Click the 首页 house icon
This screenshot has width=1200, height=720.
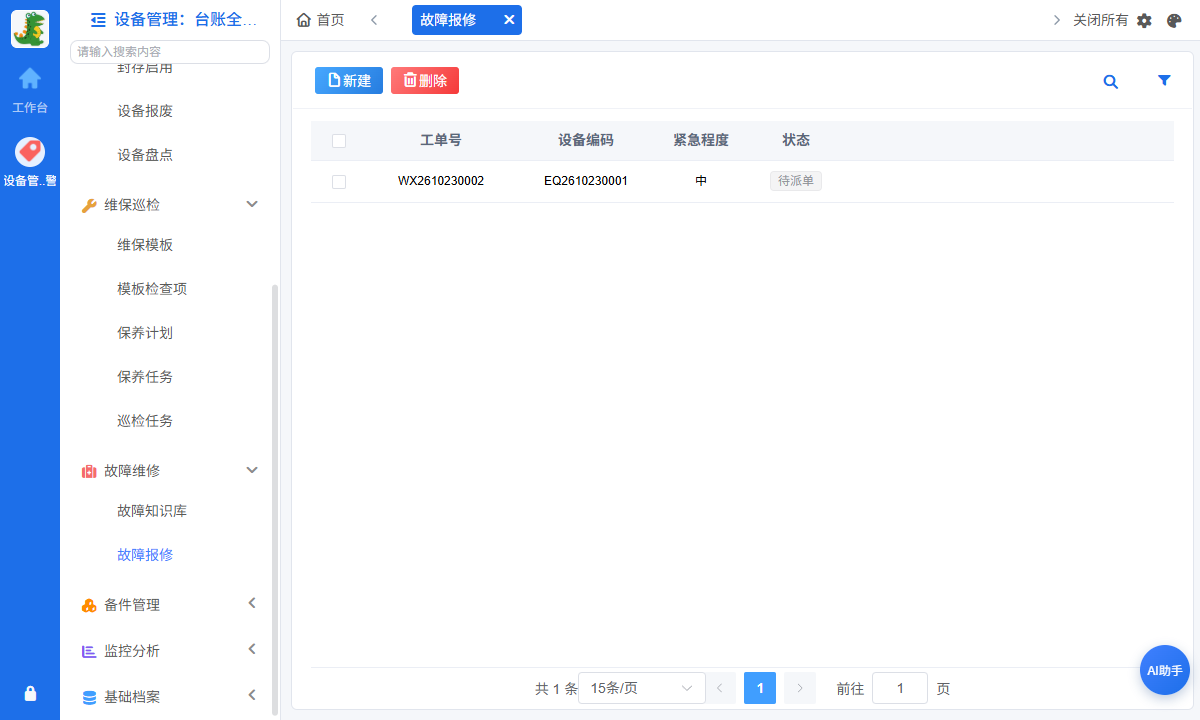(304, 20)
